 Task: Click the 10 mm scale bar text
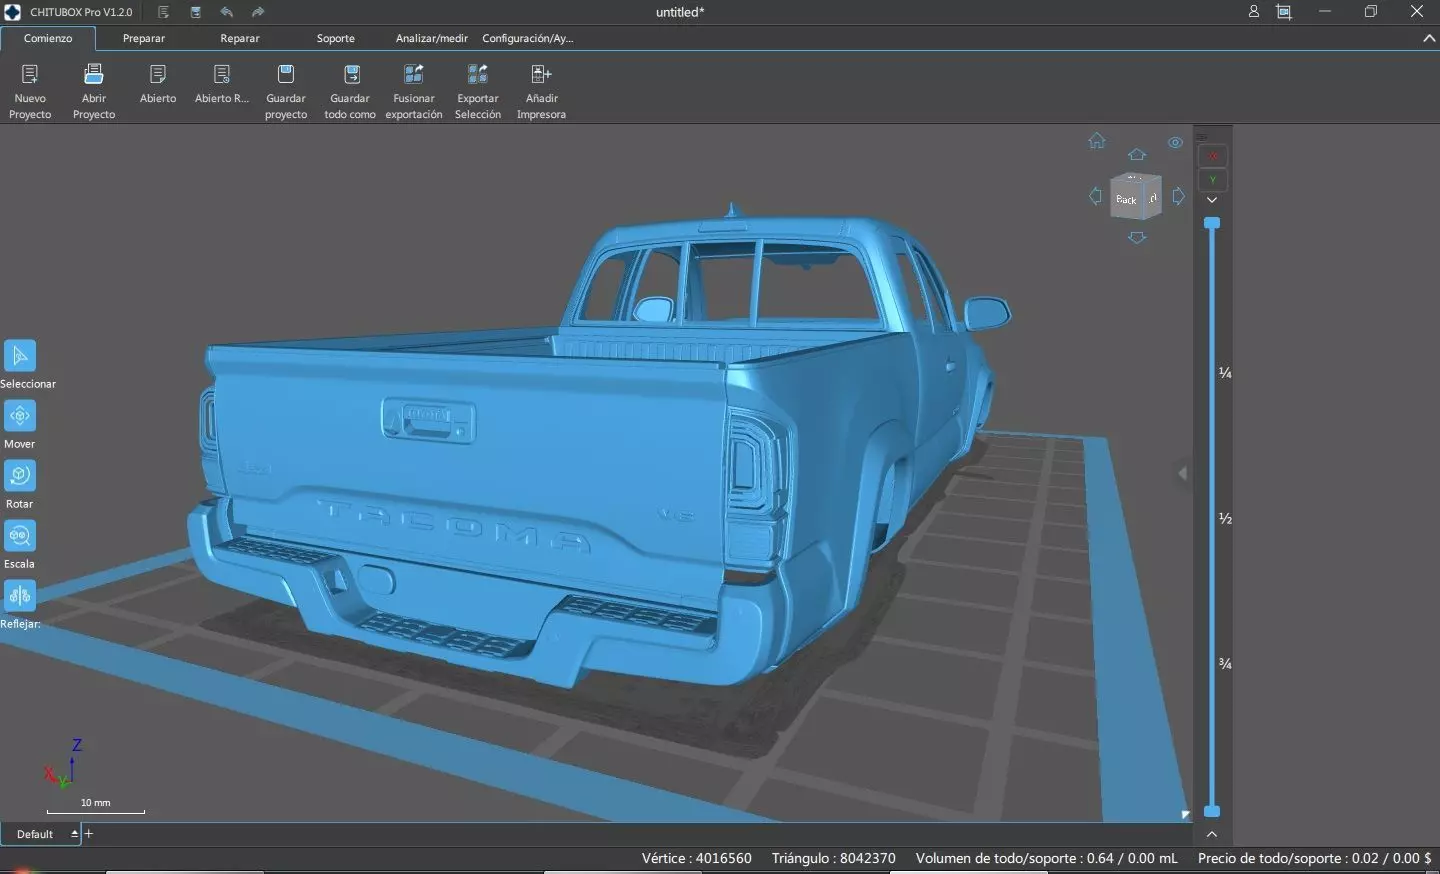point(96,802)
